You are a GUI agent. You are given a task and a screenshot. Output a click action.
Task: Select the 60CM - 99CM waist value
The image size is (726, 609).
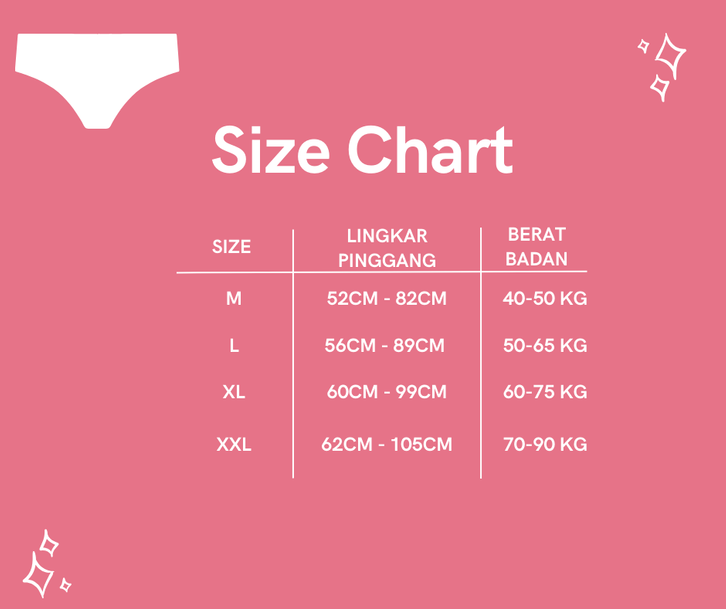(387, 392)
